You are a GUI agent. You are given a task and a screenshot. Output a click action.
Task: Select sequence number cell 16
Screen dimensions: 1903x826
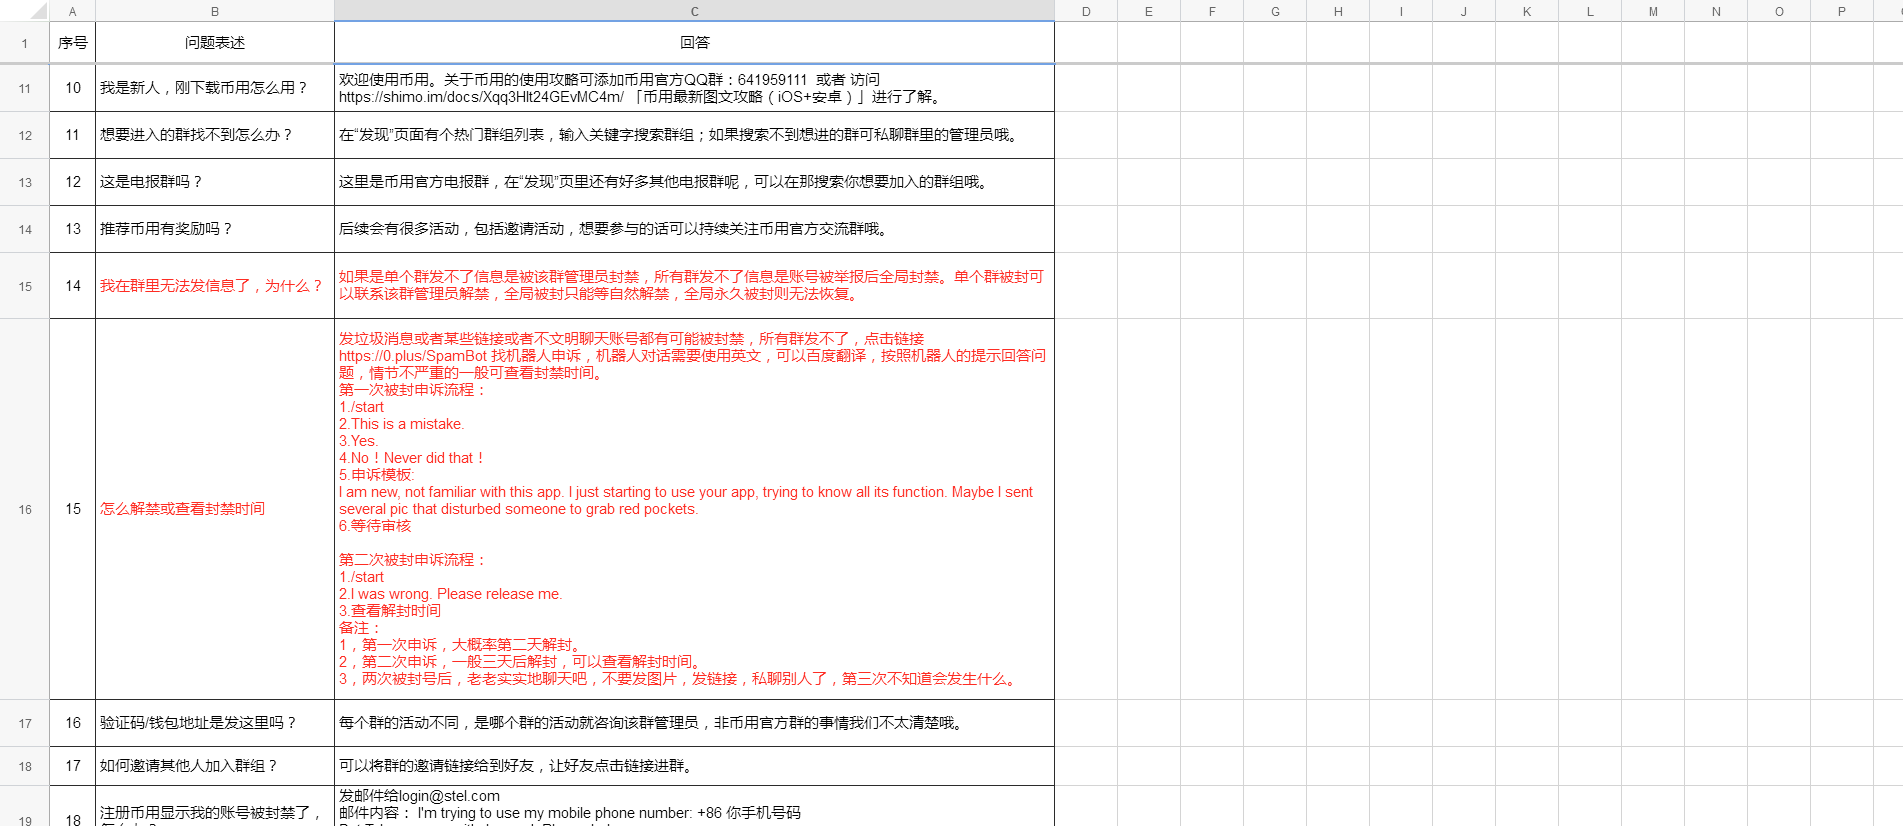(x=73, y=723)
